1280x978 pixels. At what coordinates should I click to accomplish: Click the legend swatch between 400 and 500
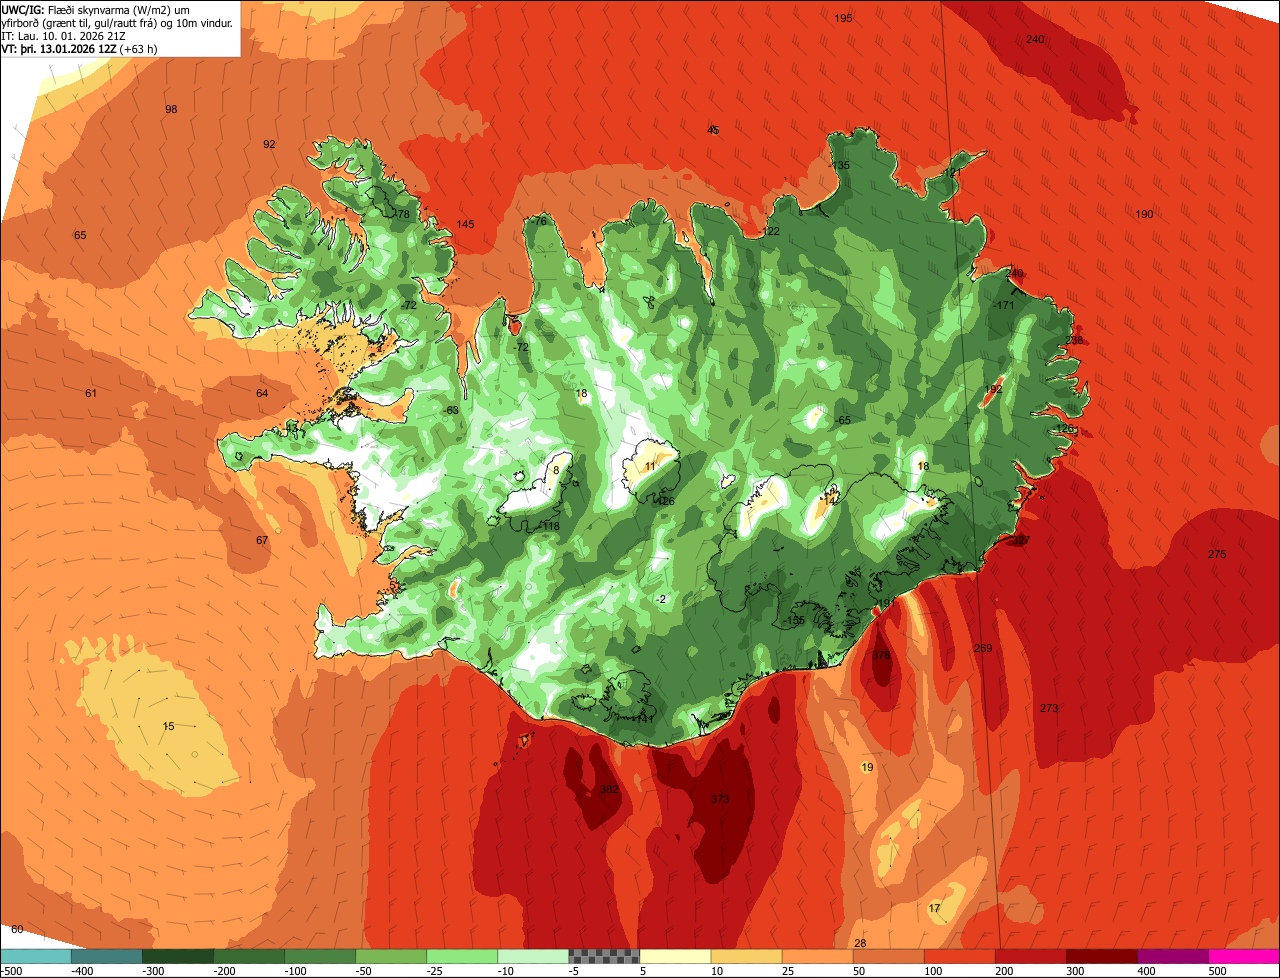coord(1172,956)
